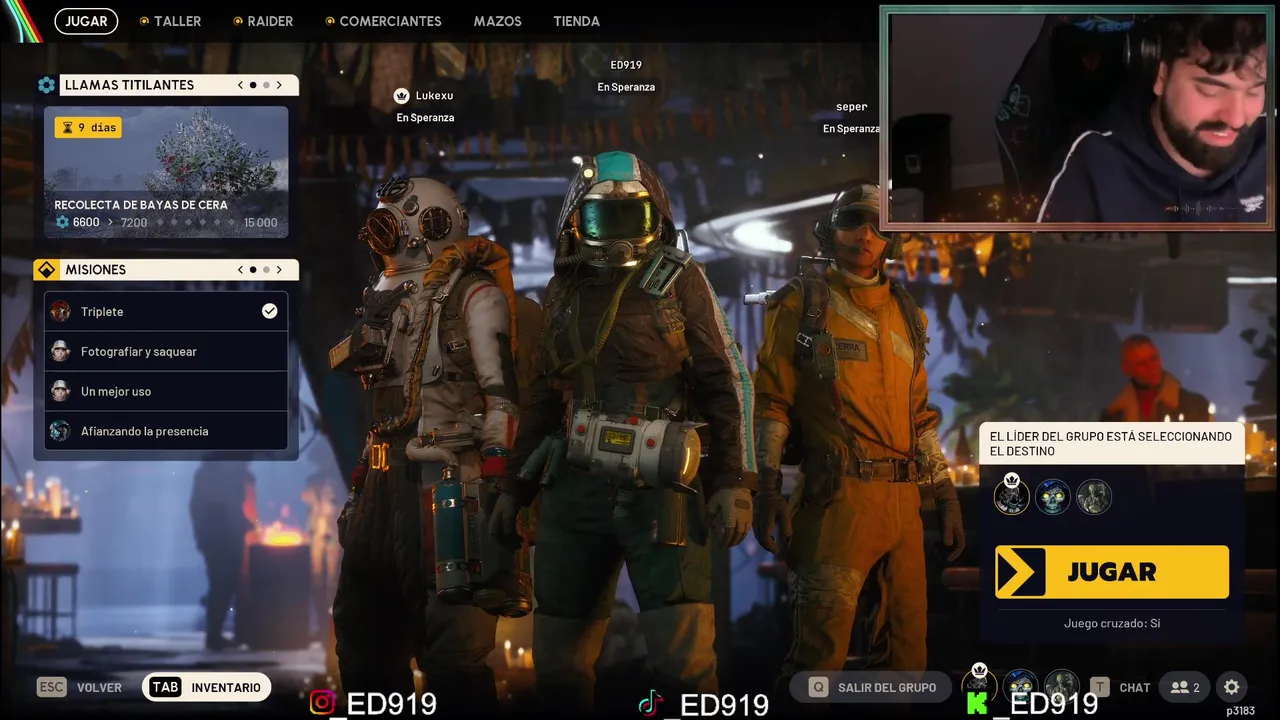Select Fotografiar y saquear mission
This screenshot has width=1280, height=720.
point(166,351)
